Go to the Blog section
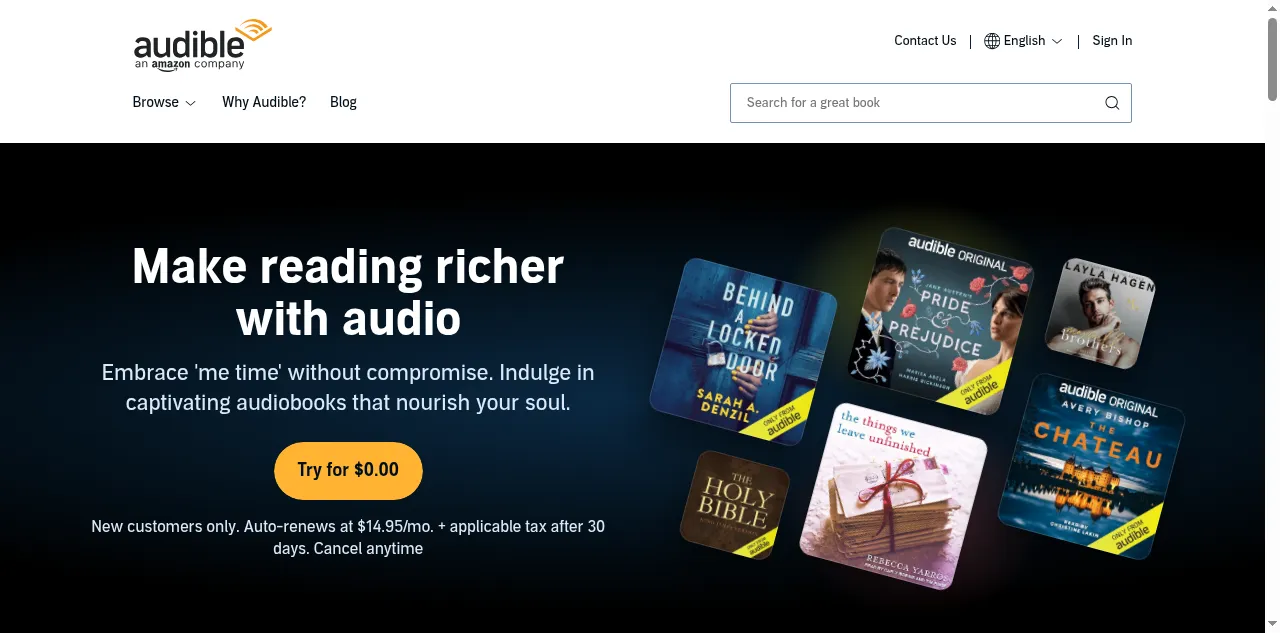The image size is (1280, 633). pos(343,102)
